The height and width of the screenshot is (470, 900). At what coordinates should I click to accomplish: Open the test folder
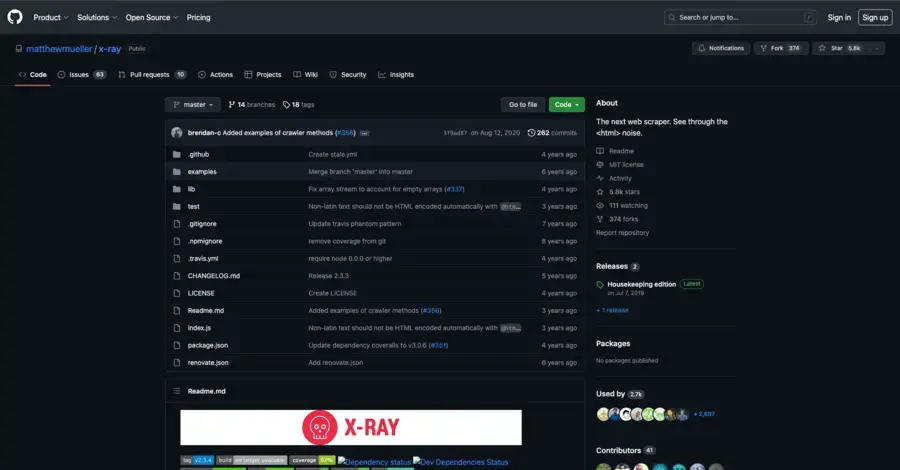tap(193, 207)
